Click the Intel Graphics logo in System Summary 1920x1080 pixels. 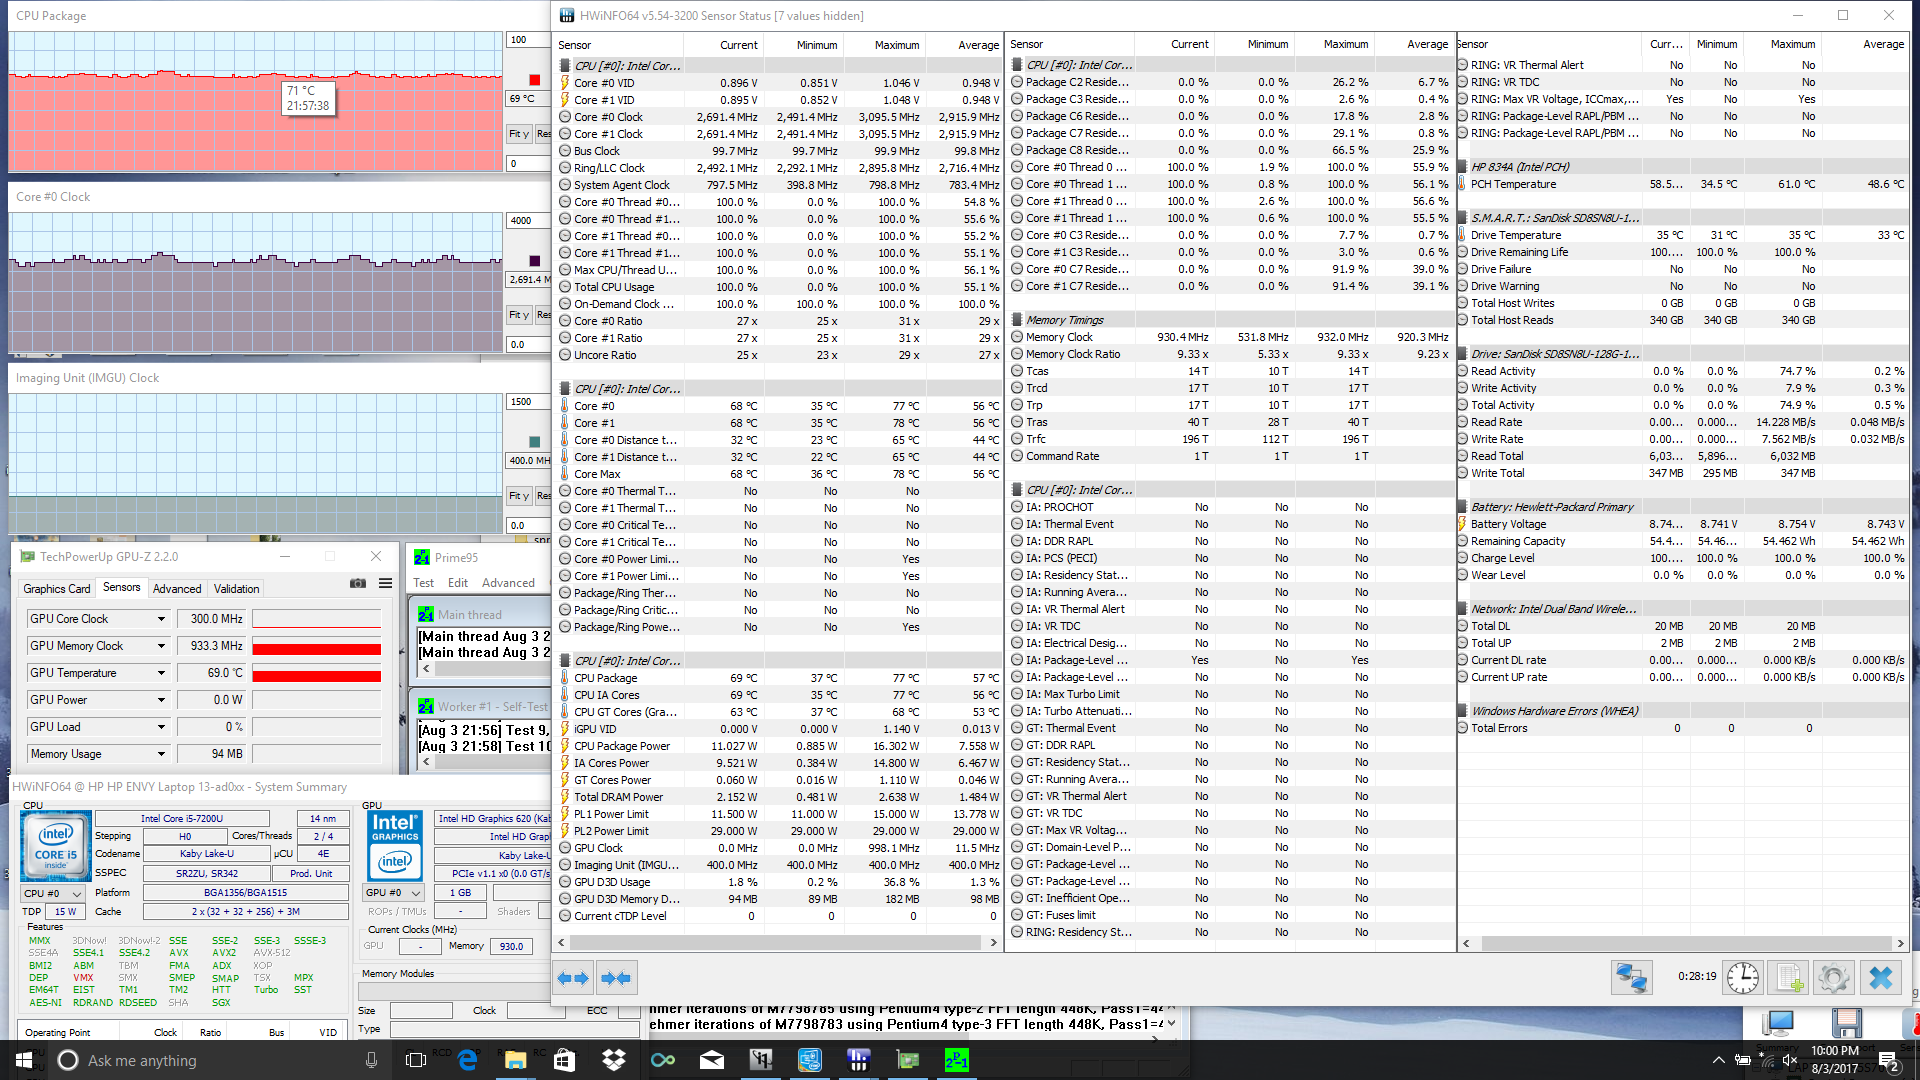[395, 844]
